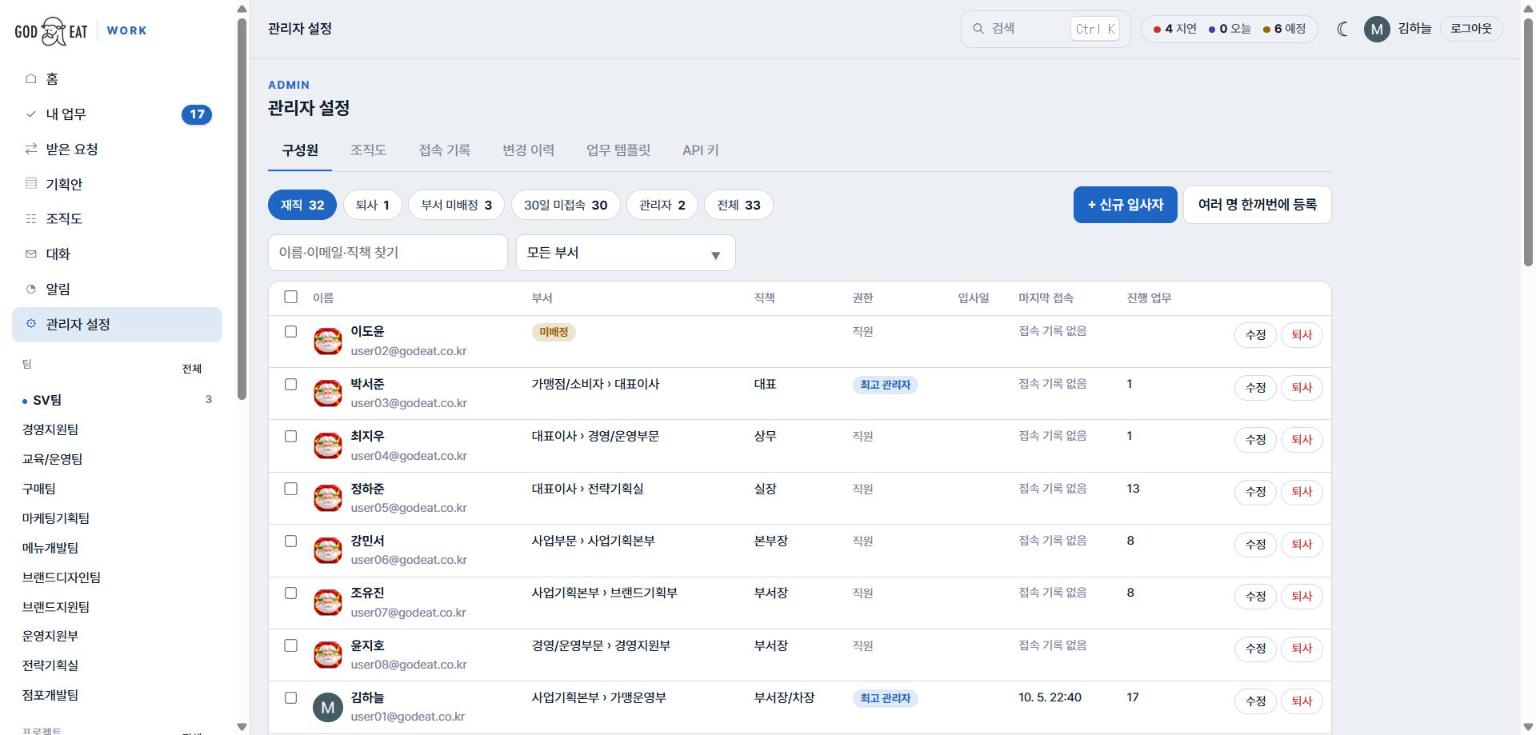
Task: Click the search magnifier icon
Action: pyautogui.click(x=978, y=29)
